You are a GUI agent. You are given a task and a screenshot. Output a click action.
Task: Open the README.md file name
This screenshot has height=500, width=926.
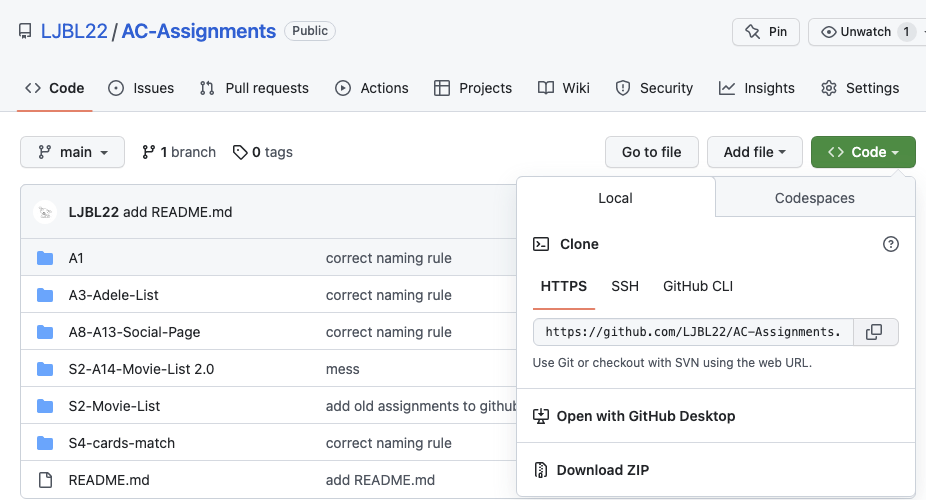[x=109, y=480]
